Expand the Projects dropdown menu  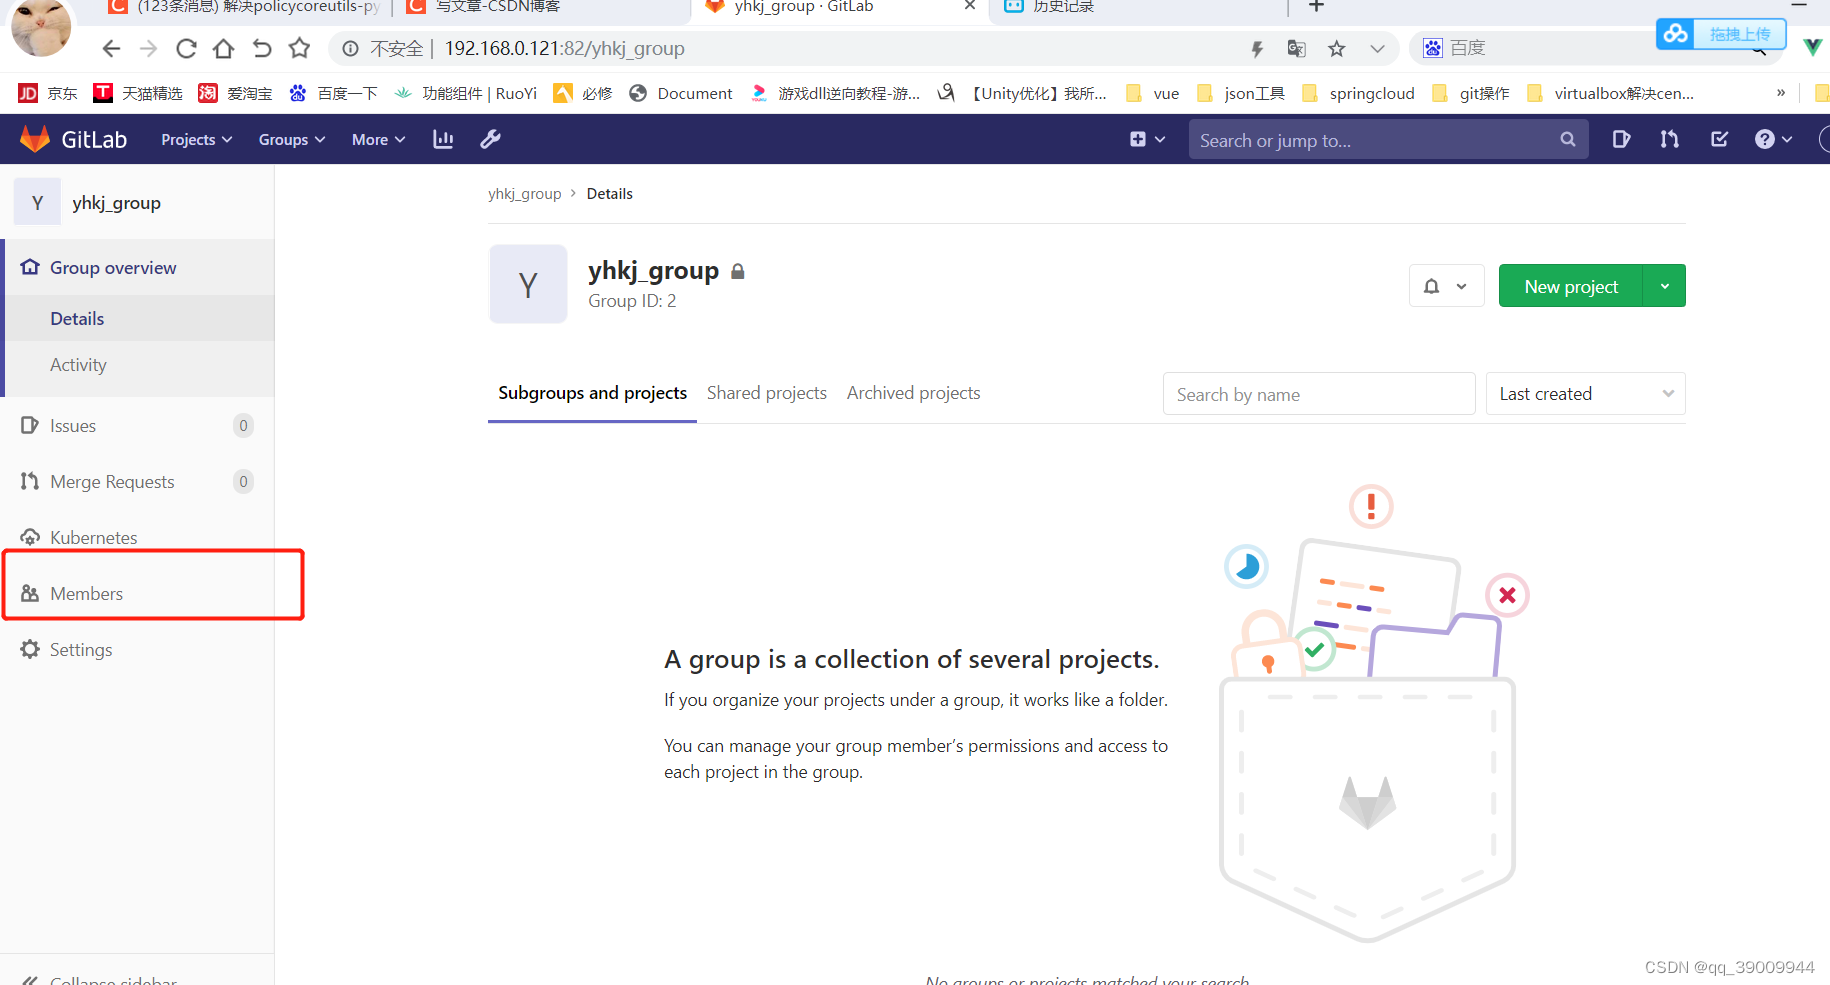197,139
